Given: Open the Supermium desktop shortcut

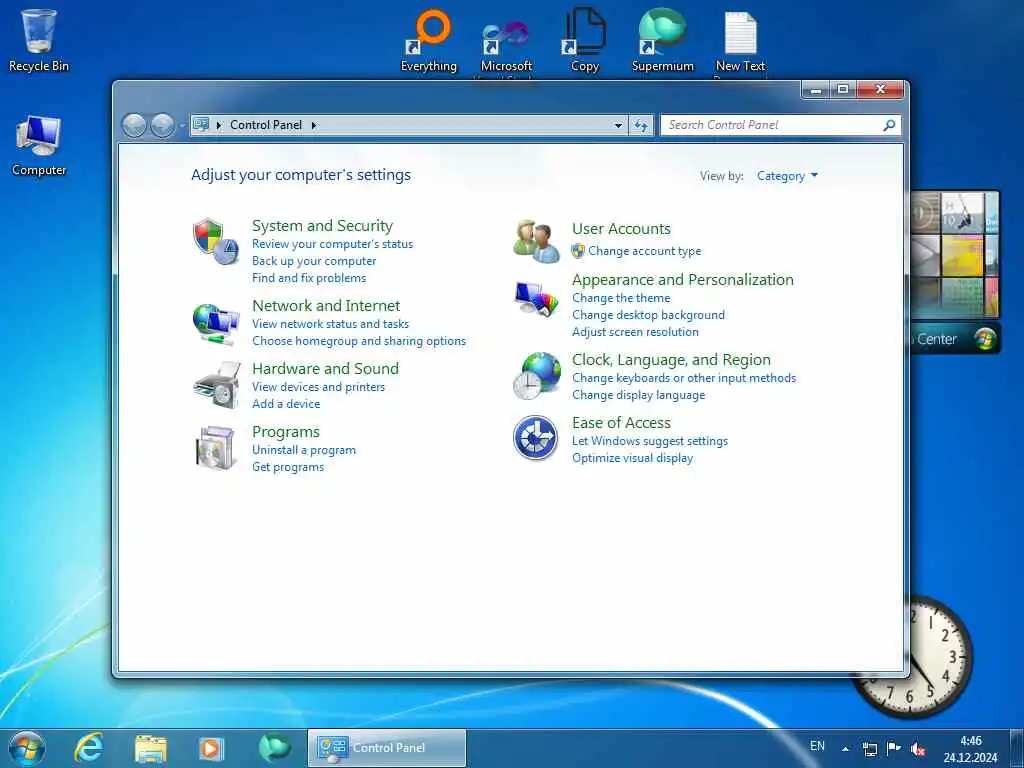Looking at the screenshot, I should tap(663, 40).
